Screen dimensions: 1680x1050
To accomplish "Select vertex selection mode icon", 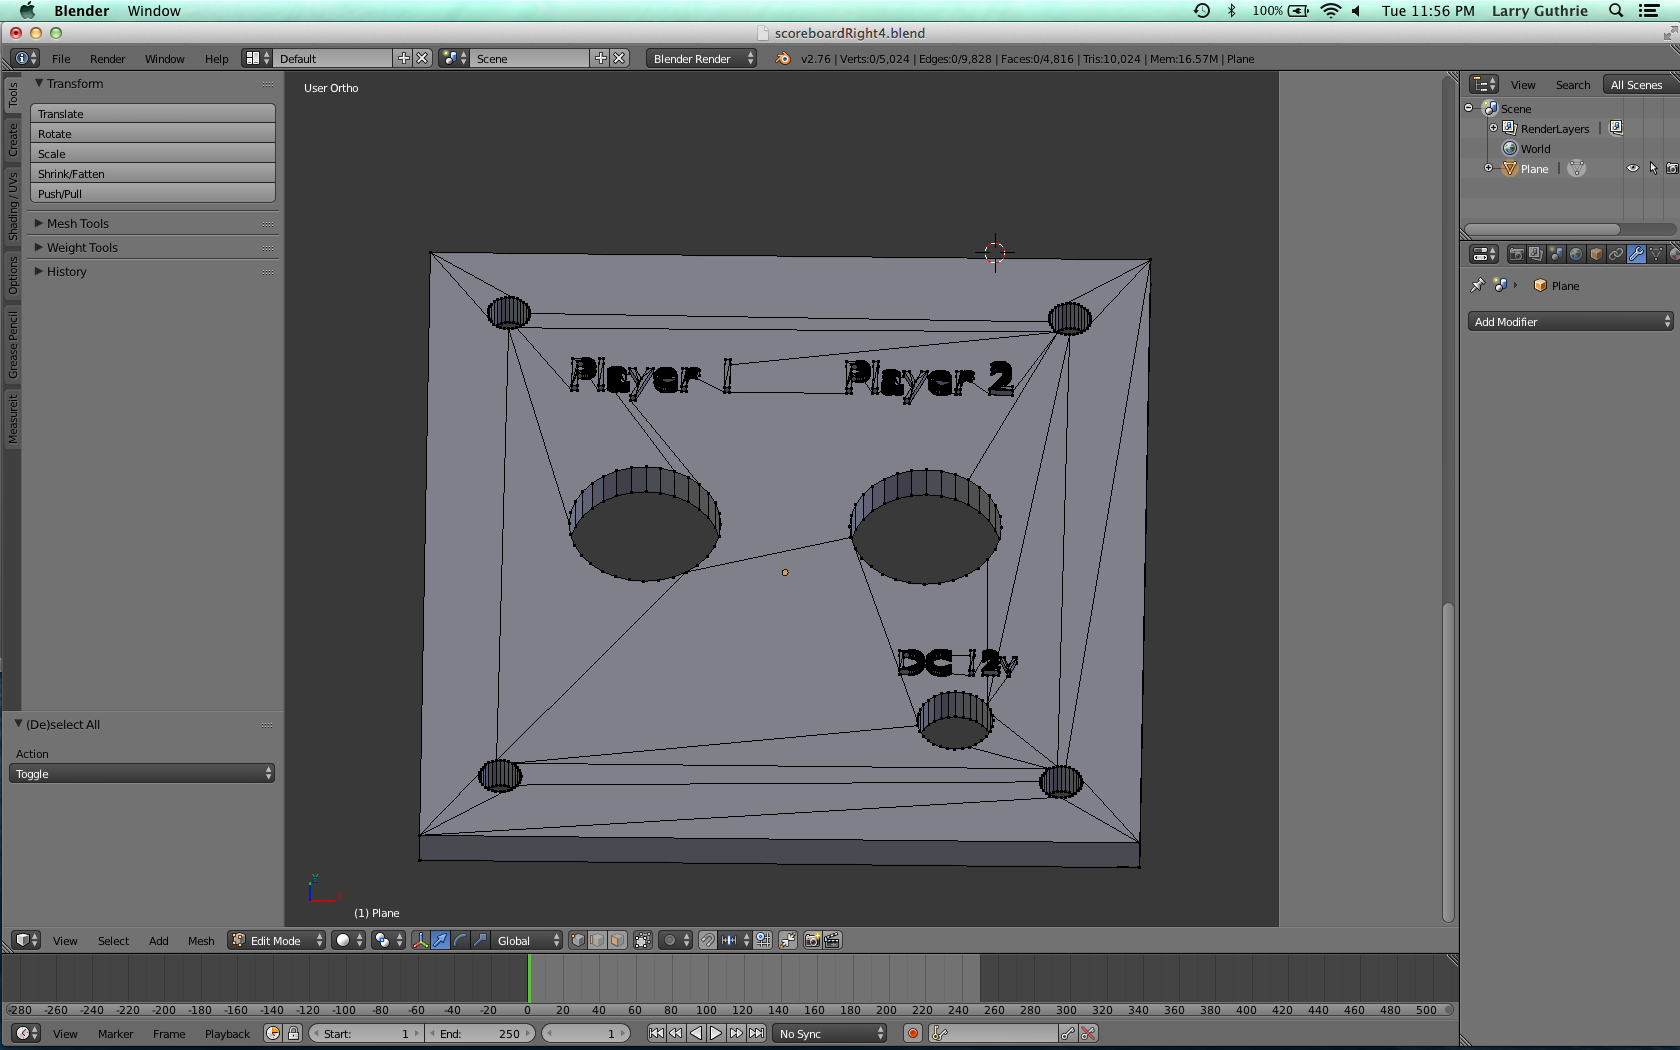I will click(x=578, y=940).
